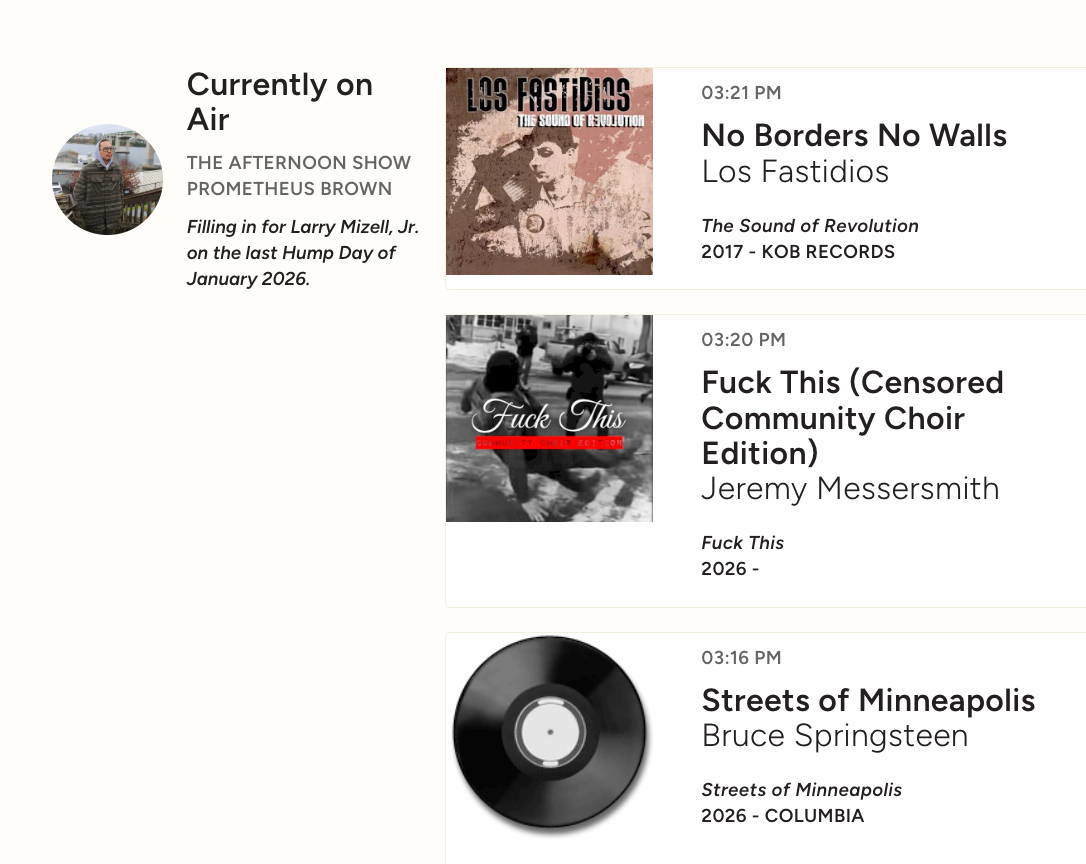This screenshot has height=864, width=1086.
Task: Select song title Streets of Minneapolis
Action: tap(868, 700)
